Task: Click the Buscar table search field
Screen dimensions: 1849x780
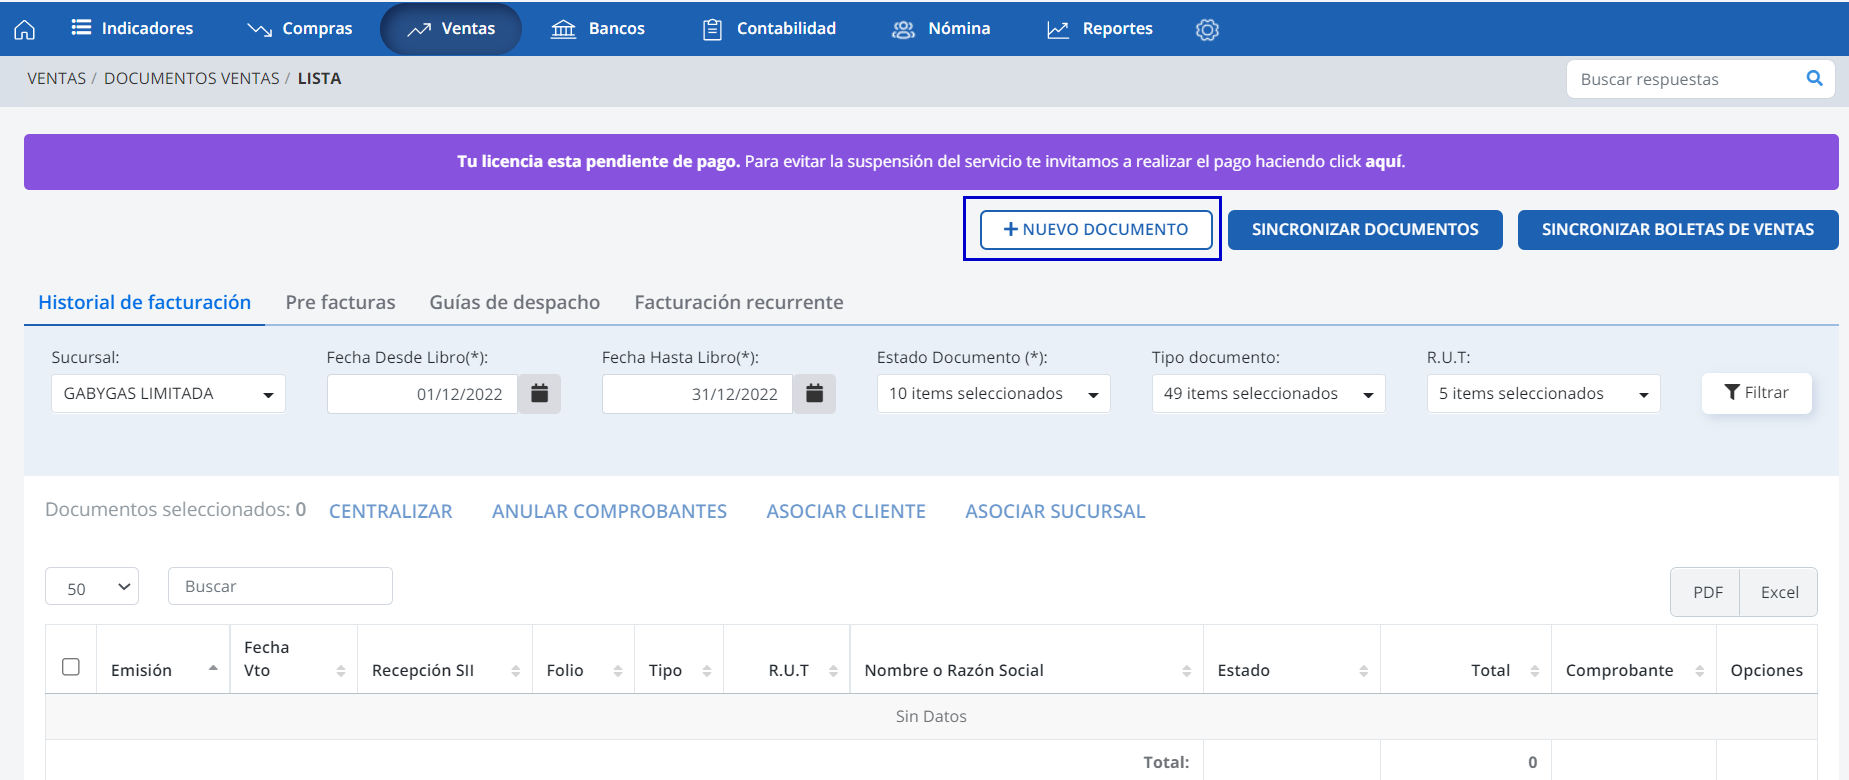Action: (x=280, y=586)
